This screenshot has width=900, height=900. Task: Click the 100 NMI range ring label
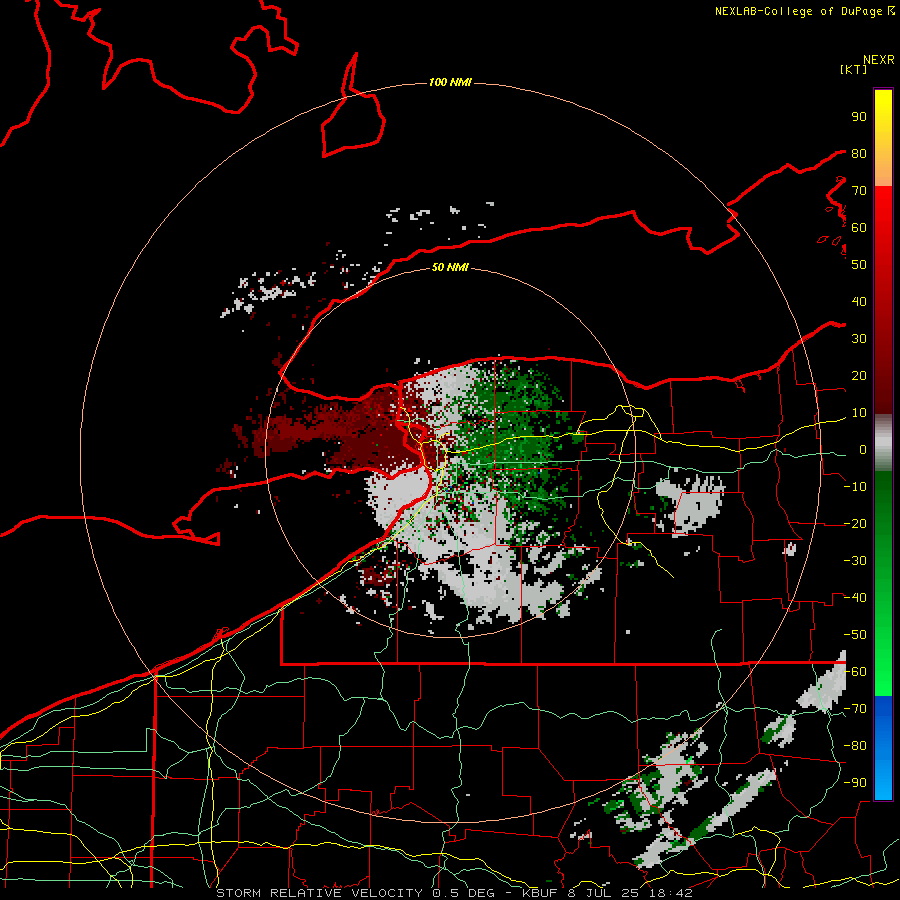450,83
